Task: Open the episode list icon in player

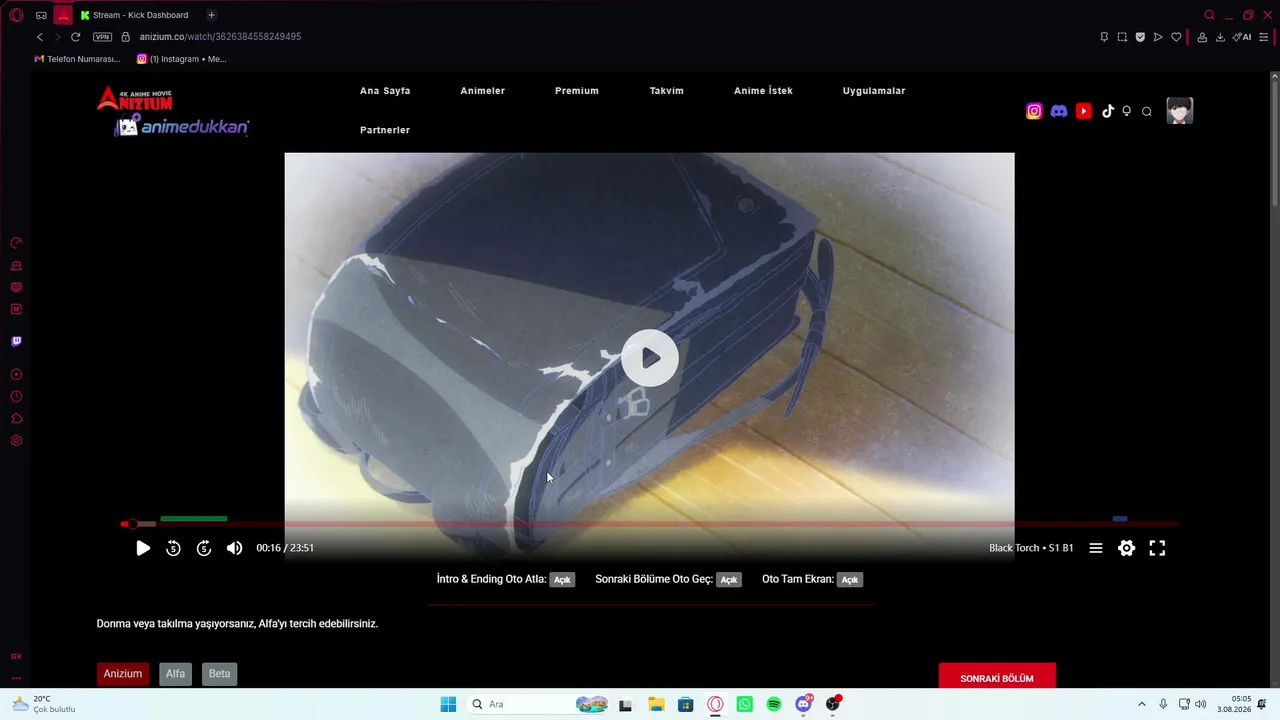Action: (x=1096, y=548)
